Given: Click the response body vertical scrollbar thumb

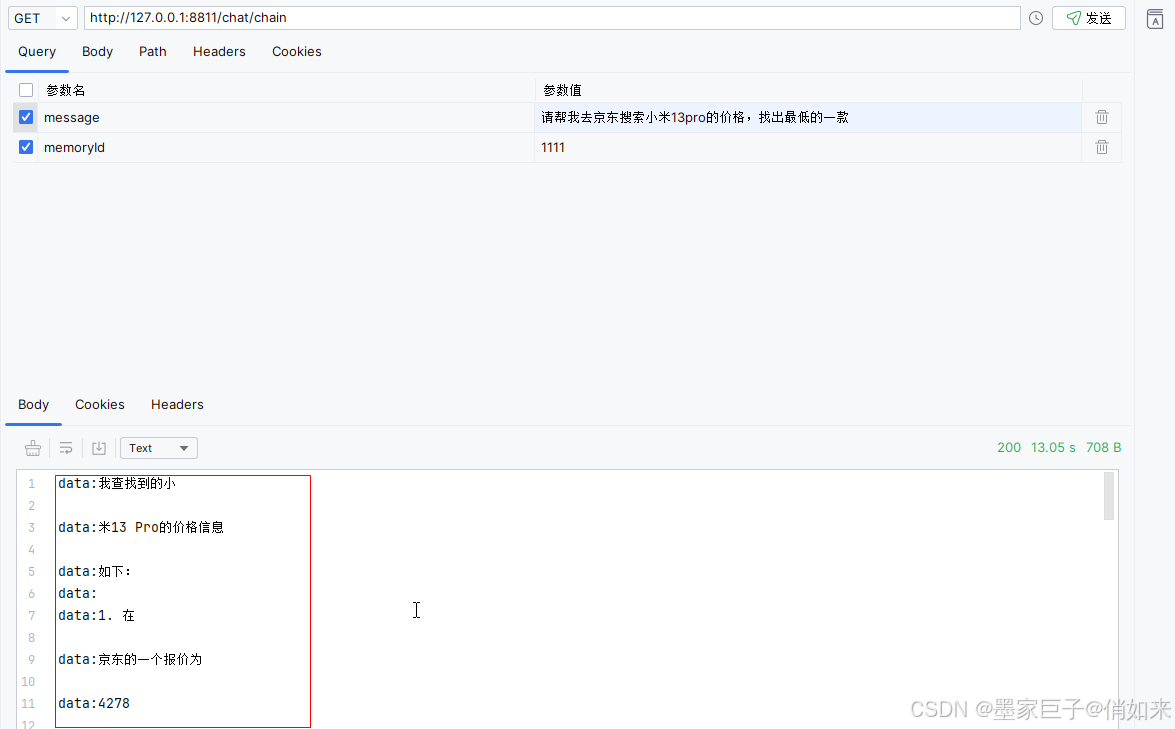Looking at the screenshot, I should pyautogui.click(x=1109, y=496).
